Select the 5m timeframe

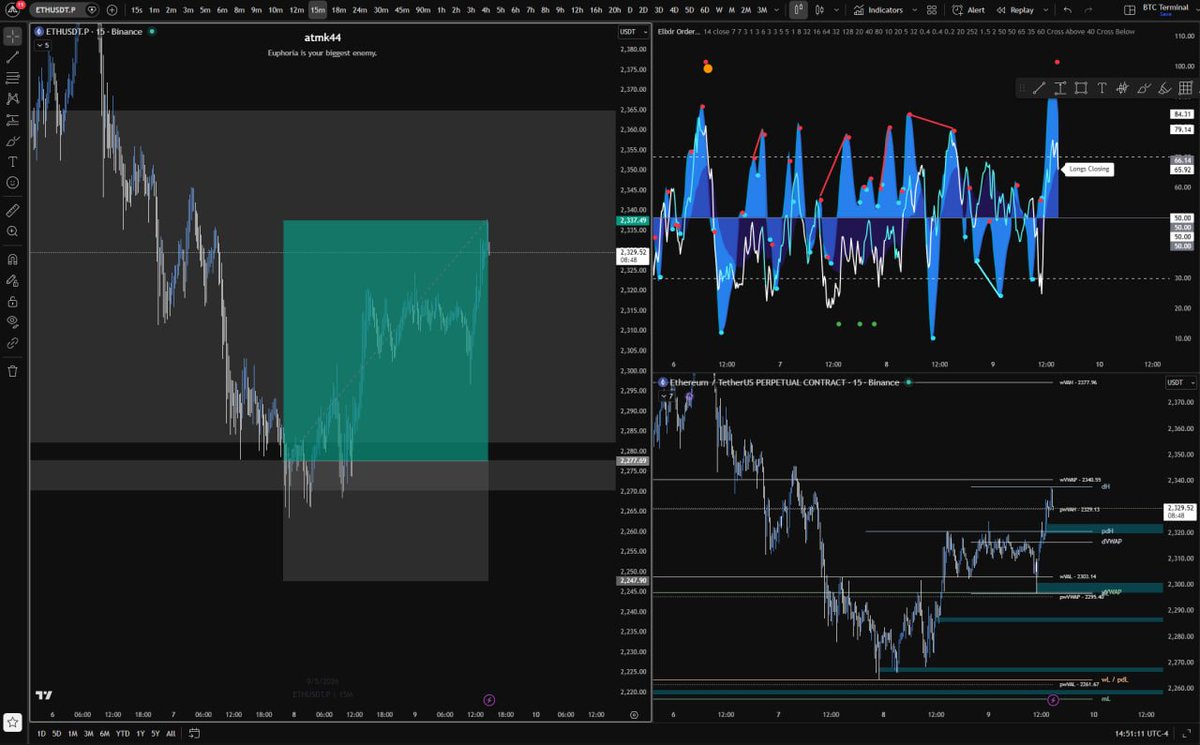point(205,10)
